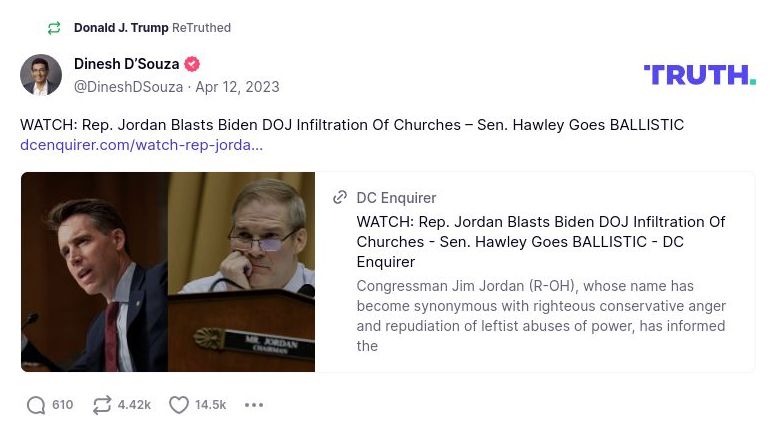
Task: Click the ReTruth arrows icon below post
Action: pyautogui.click(x=101, y=405)
